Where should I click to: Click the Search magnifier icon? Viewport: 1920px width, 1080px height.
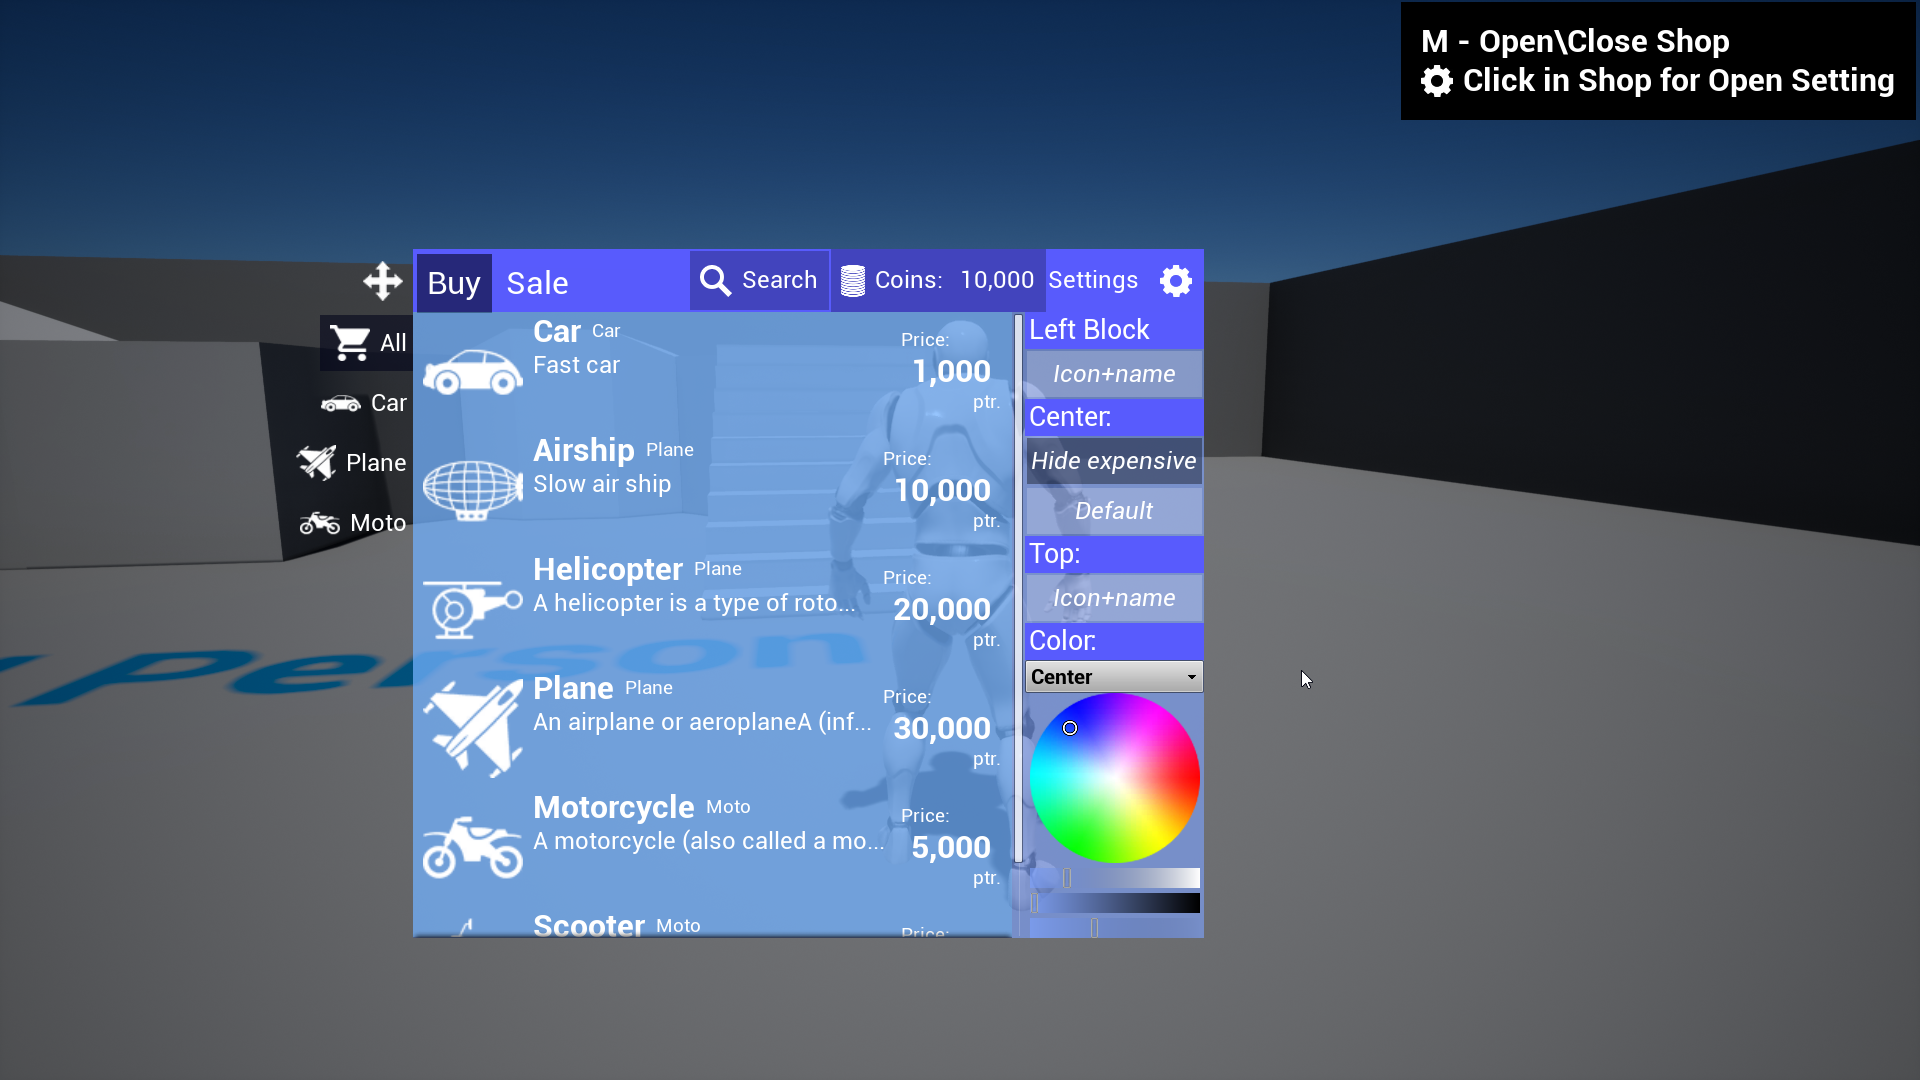[x=716, y=281]
